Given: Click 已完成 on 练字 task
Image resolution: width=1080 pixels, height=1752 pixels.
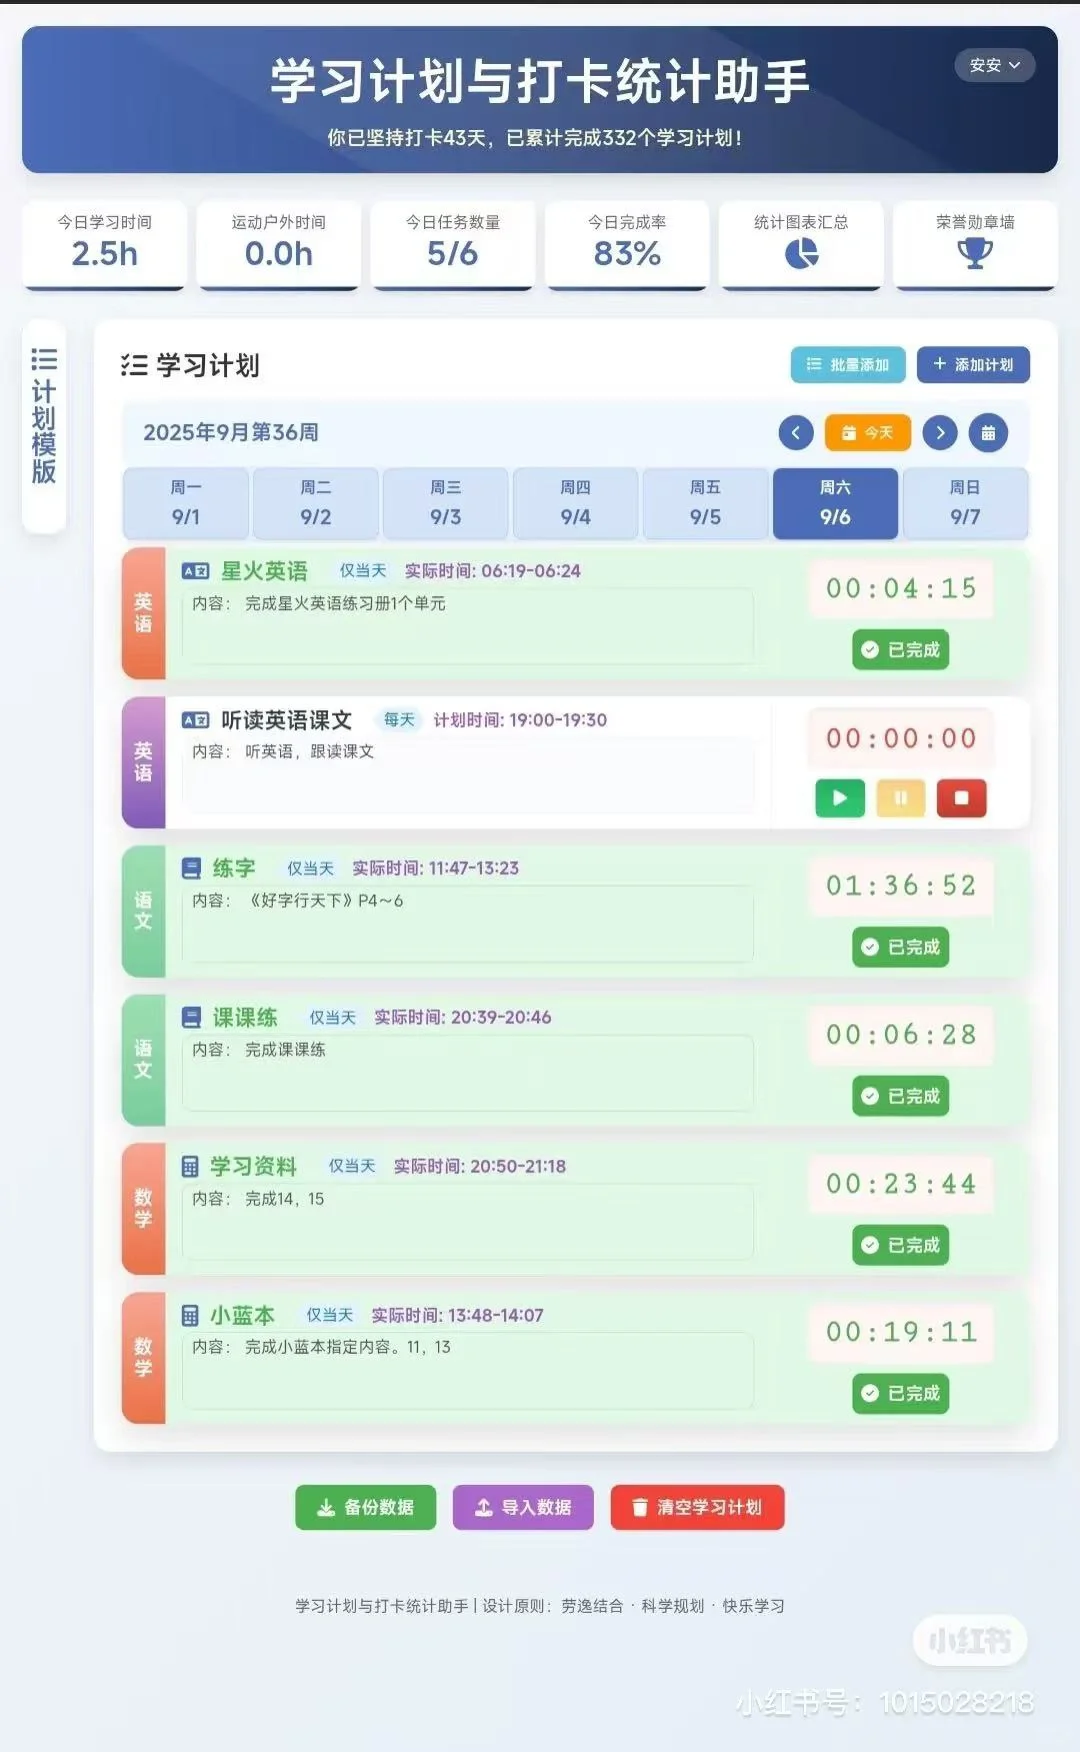Looking at the screenshot, I should click(901, 947).
